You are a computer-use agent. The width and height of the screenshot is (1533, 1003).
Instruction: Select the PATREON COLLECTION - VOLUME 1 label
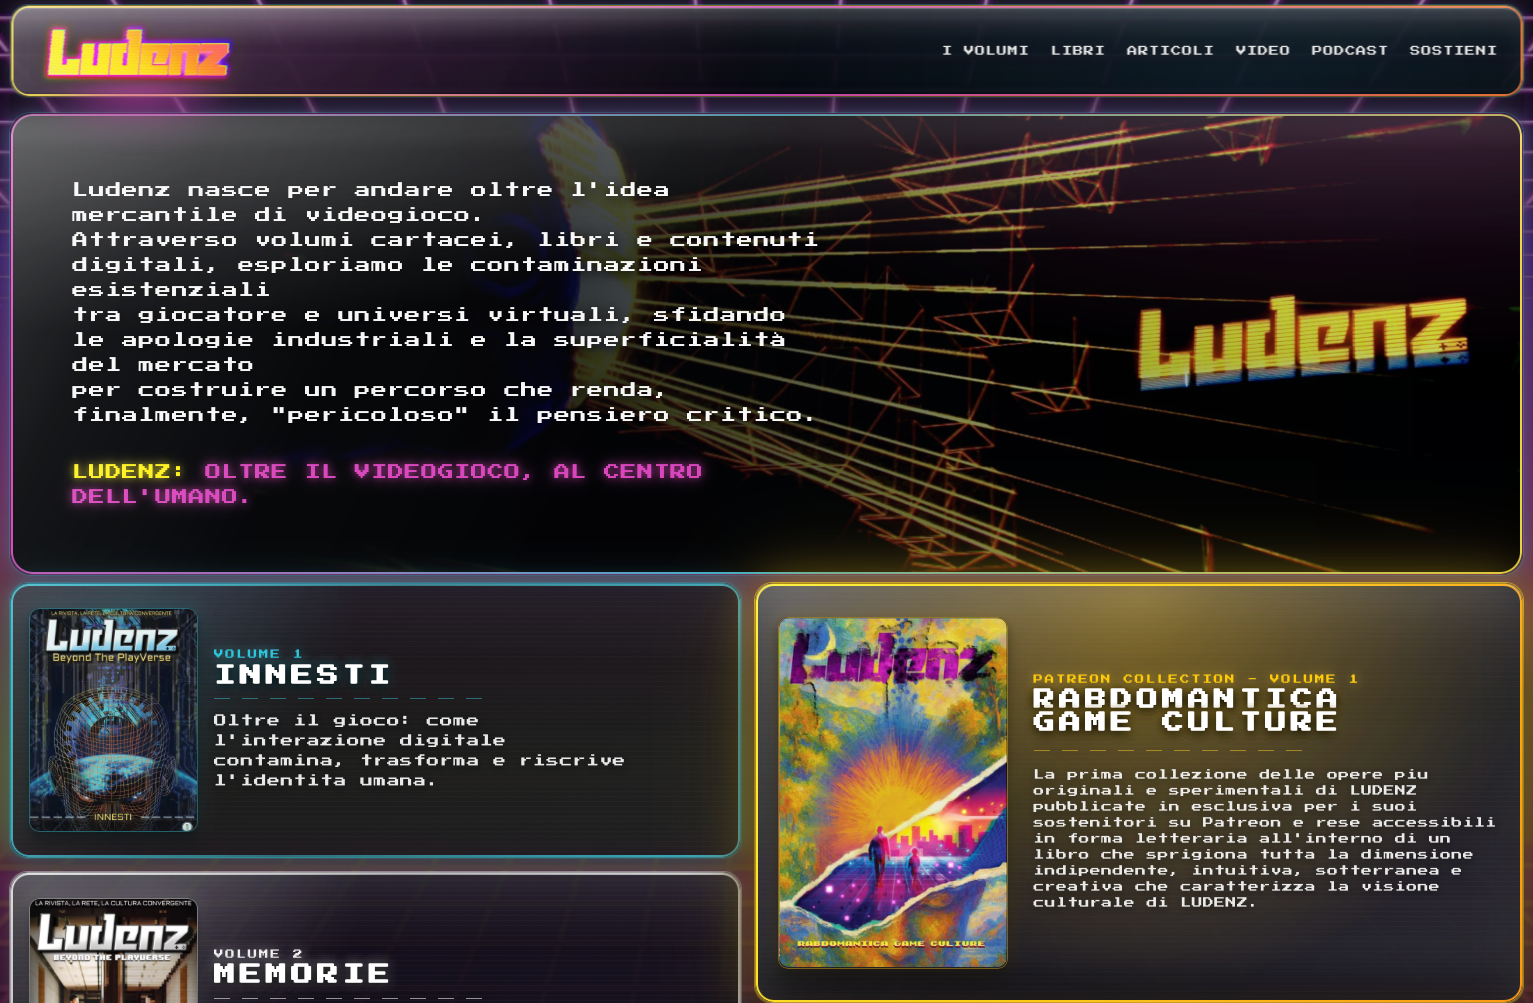pos(1195,678)
